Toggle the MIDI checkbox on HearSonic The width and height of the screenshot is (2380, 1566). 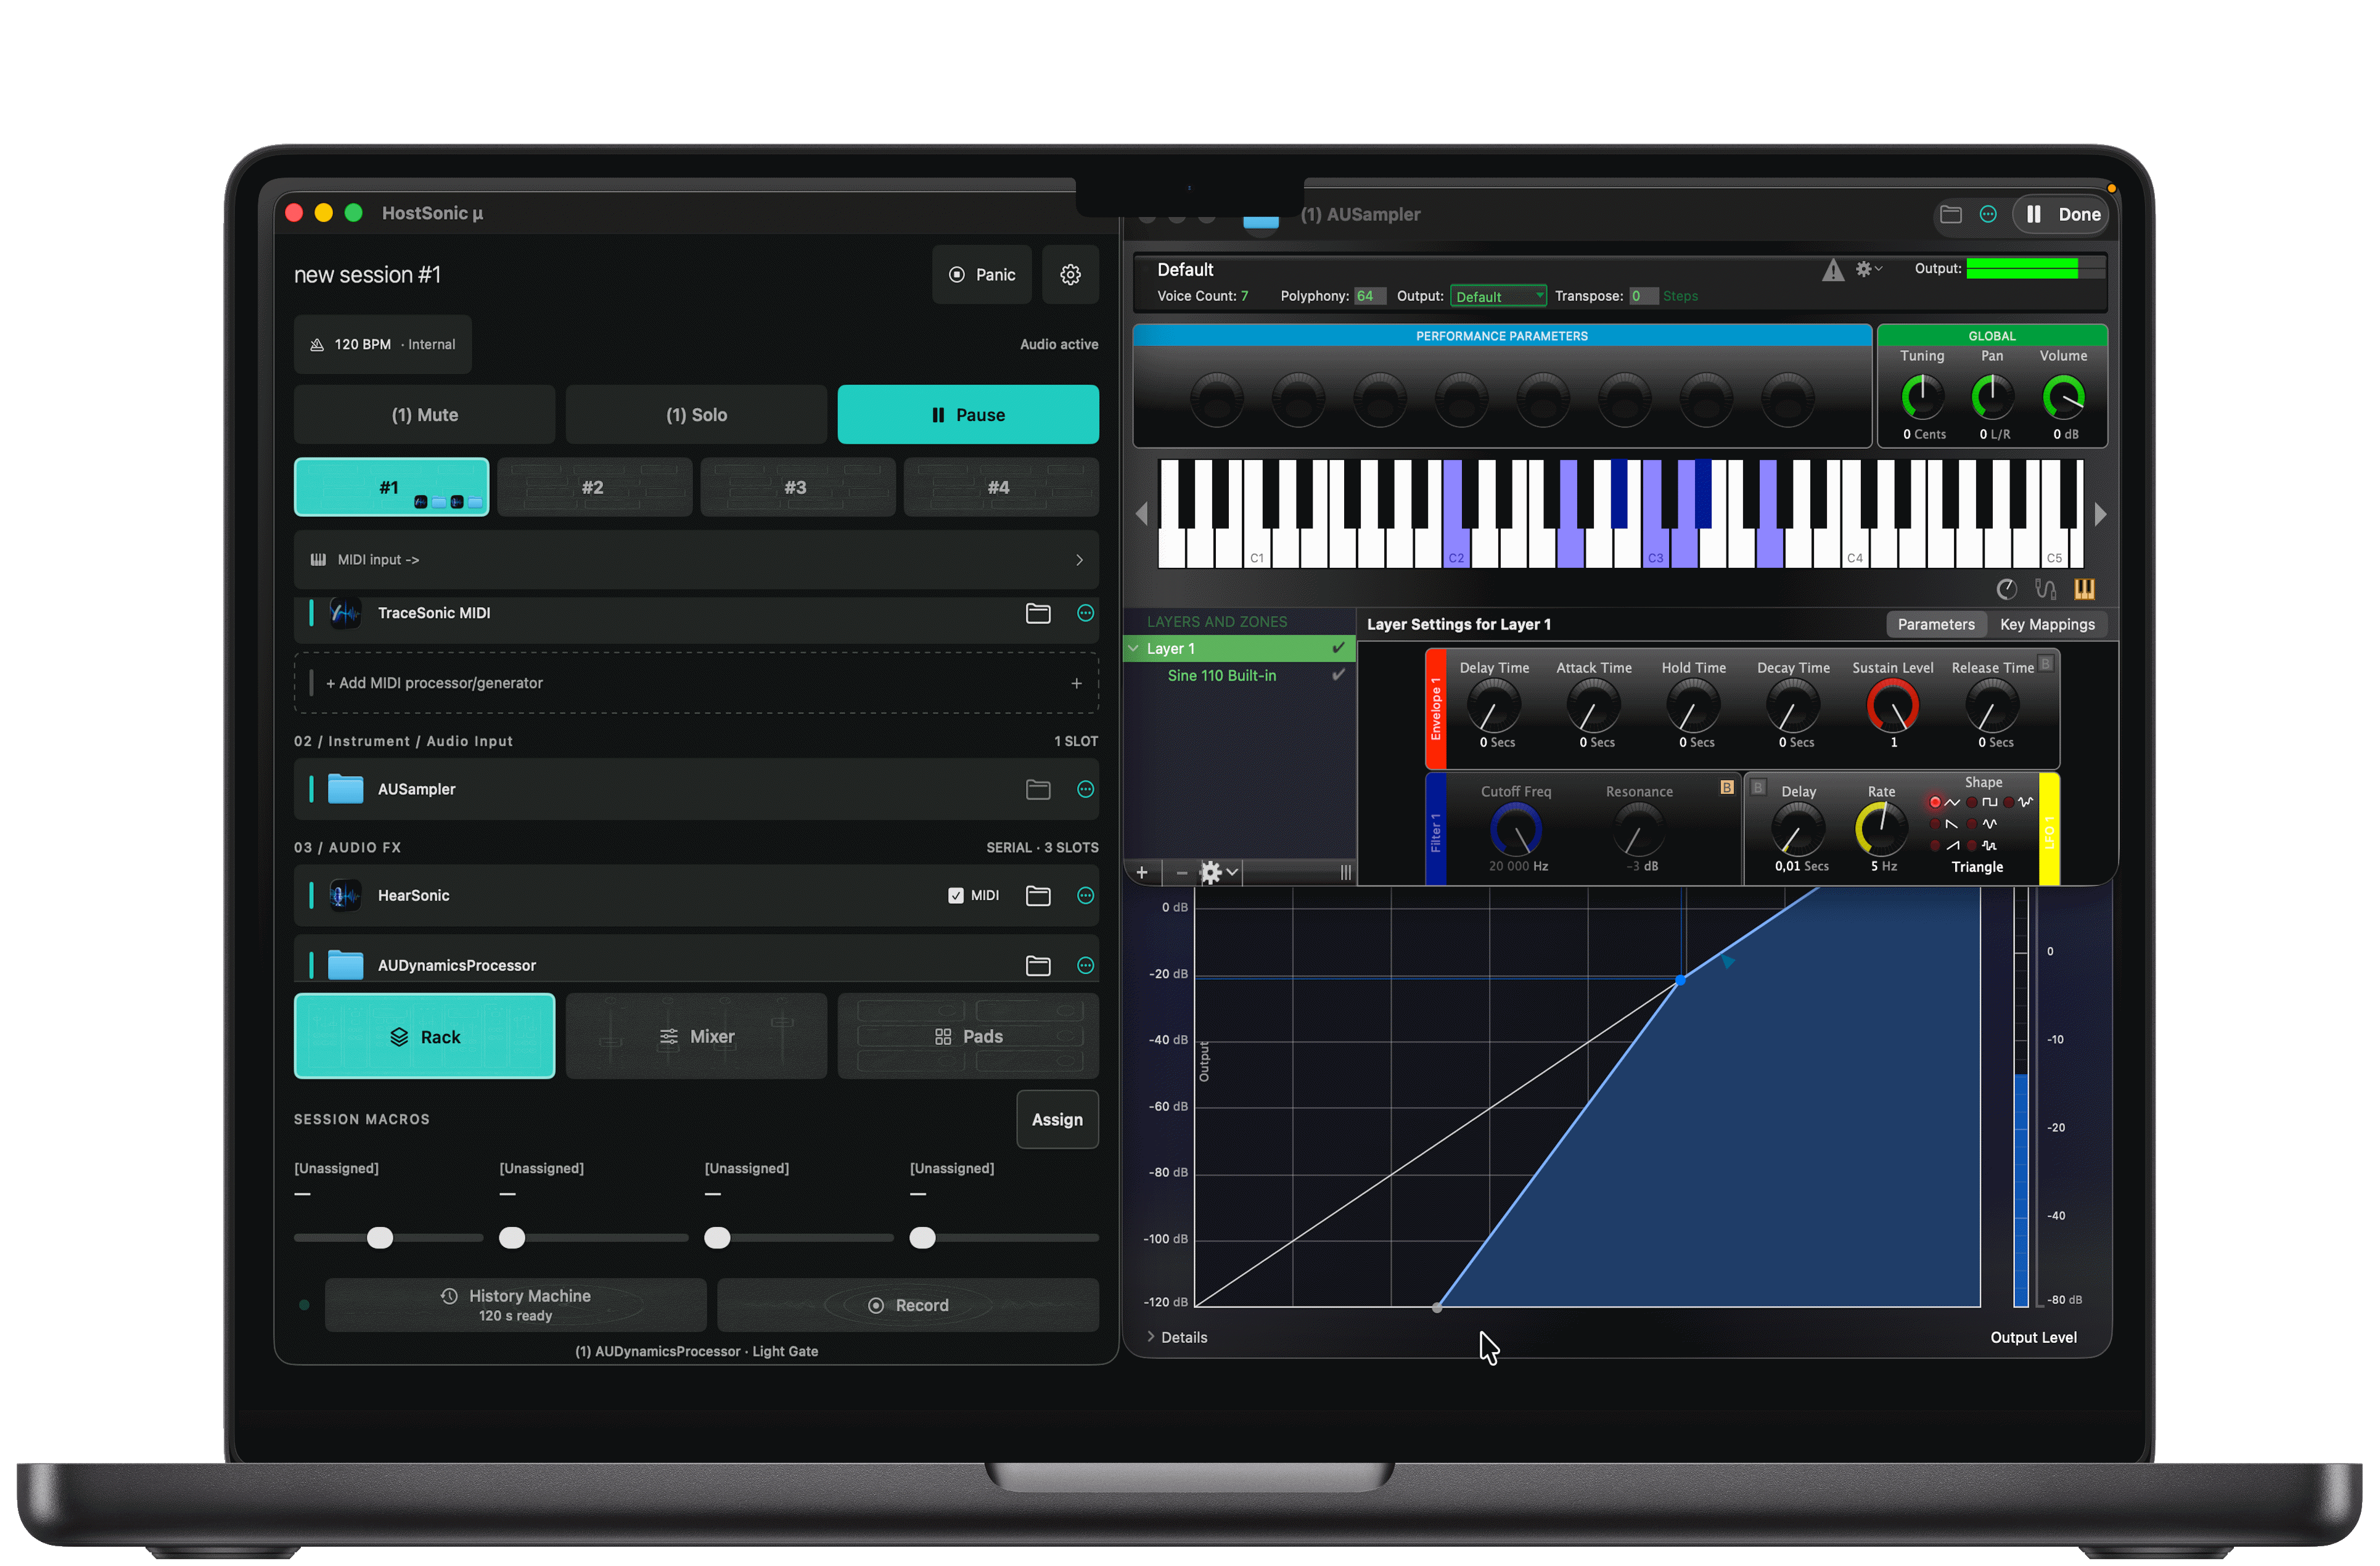pos(955,895)
